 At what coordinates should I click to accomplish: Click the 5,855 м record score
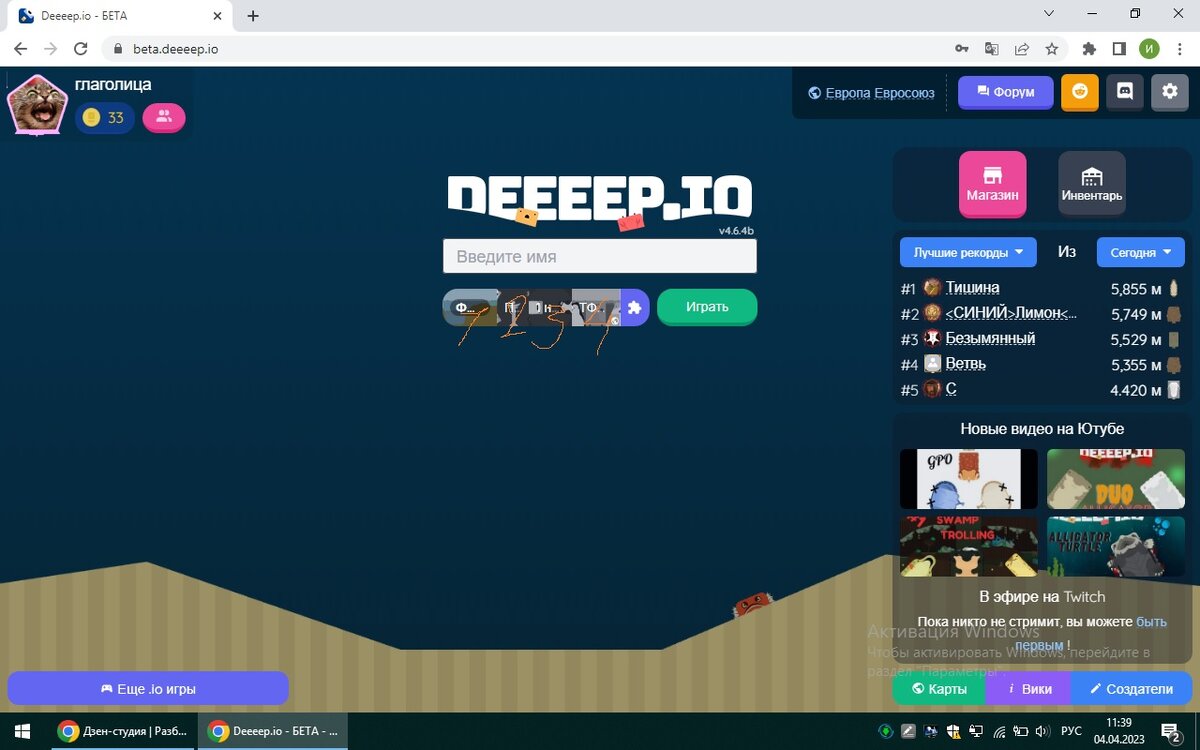coord(1135,288)
